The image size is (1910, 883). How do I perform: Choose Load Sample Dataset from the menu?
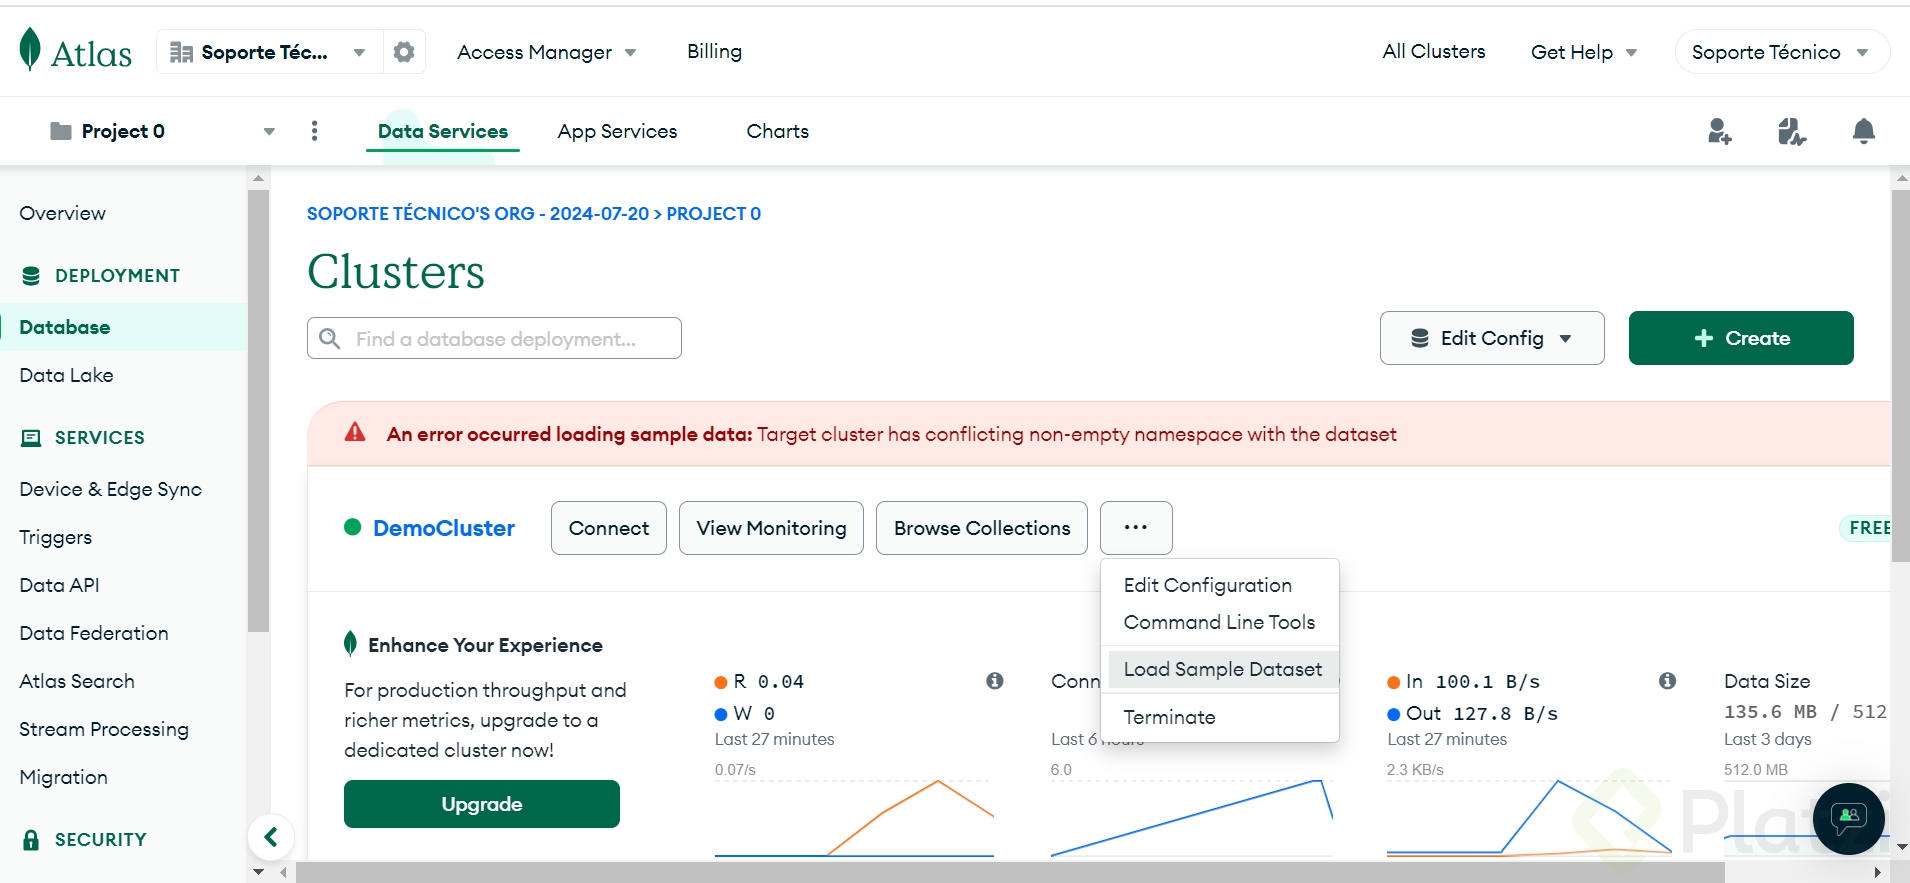[1222, 669]
